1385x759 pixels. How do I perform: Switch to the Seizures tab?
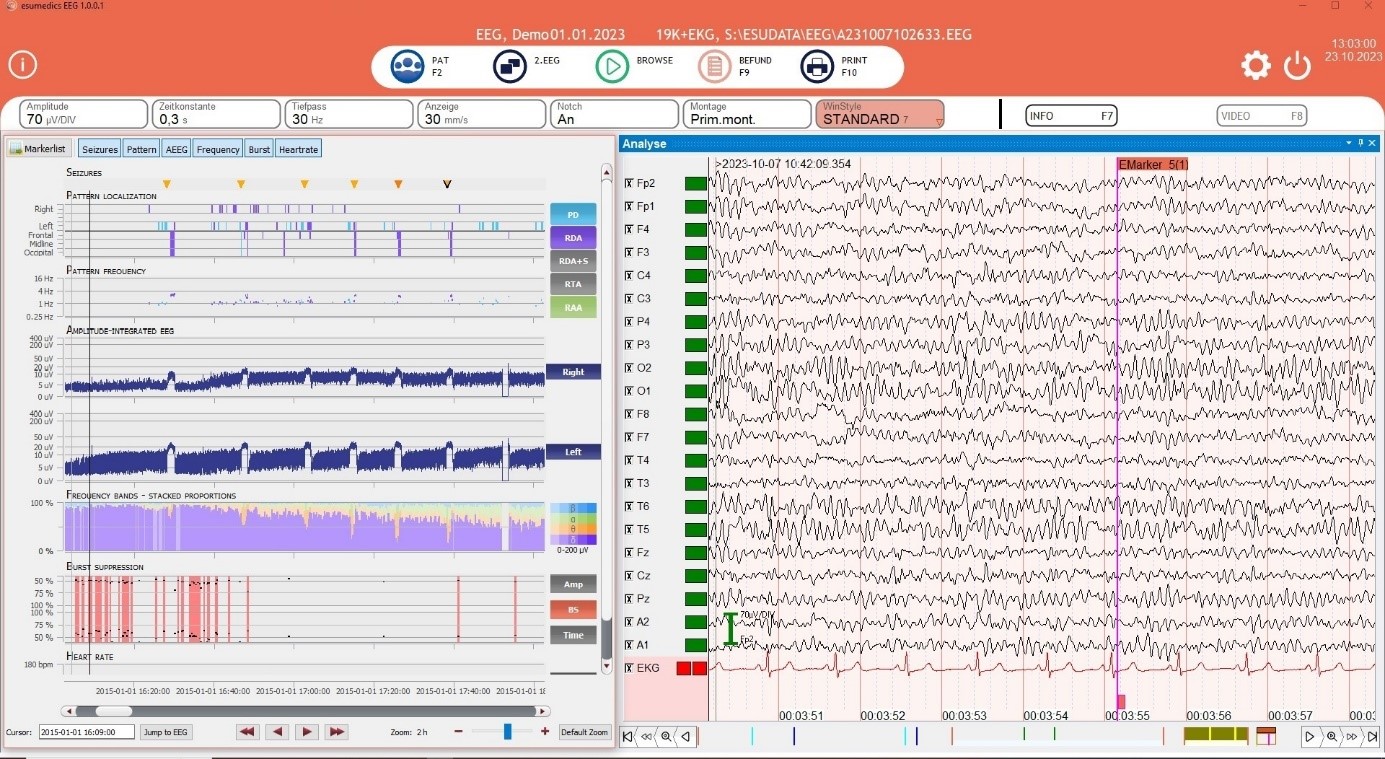[99, 148]
